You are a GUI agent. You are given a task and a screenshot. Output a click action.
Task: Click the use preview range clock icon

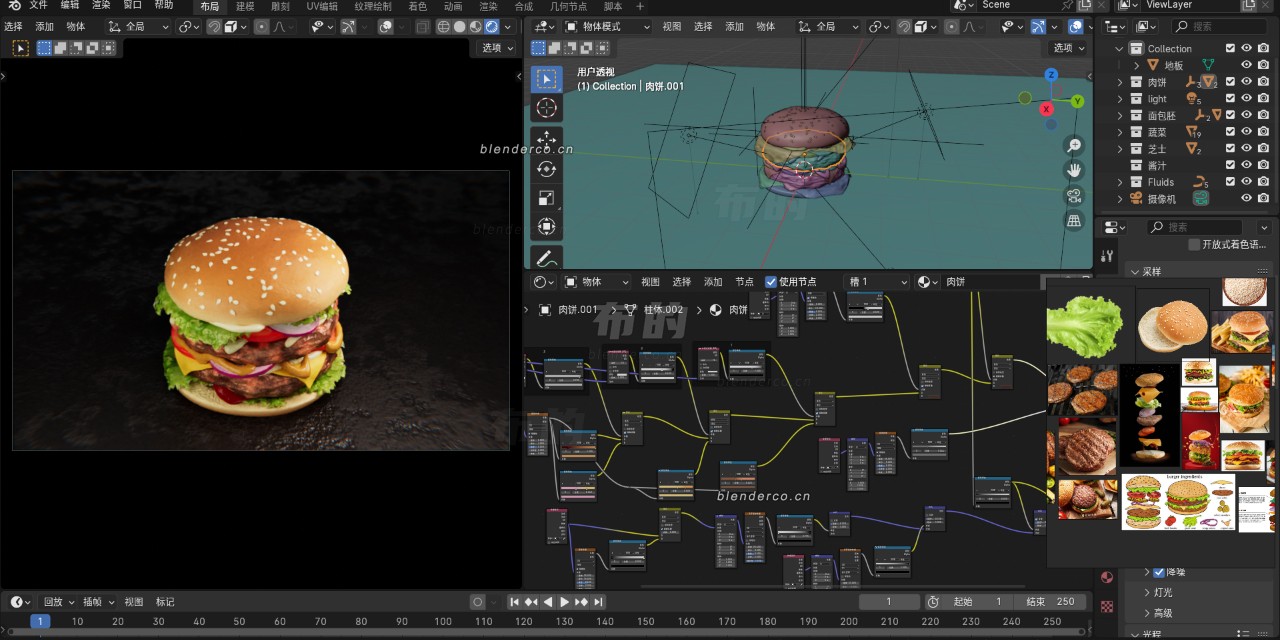933,602
